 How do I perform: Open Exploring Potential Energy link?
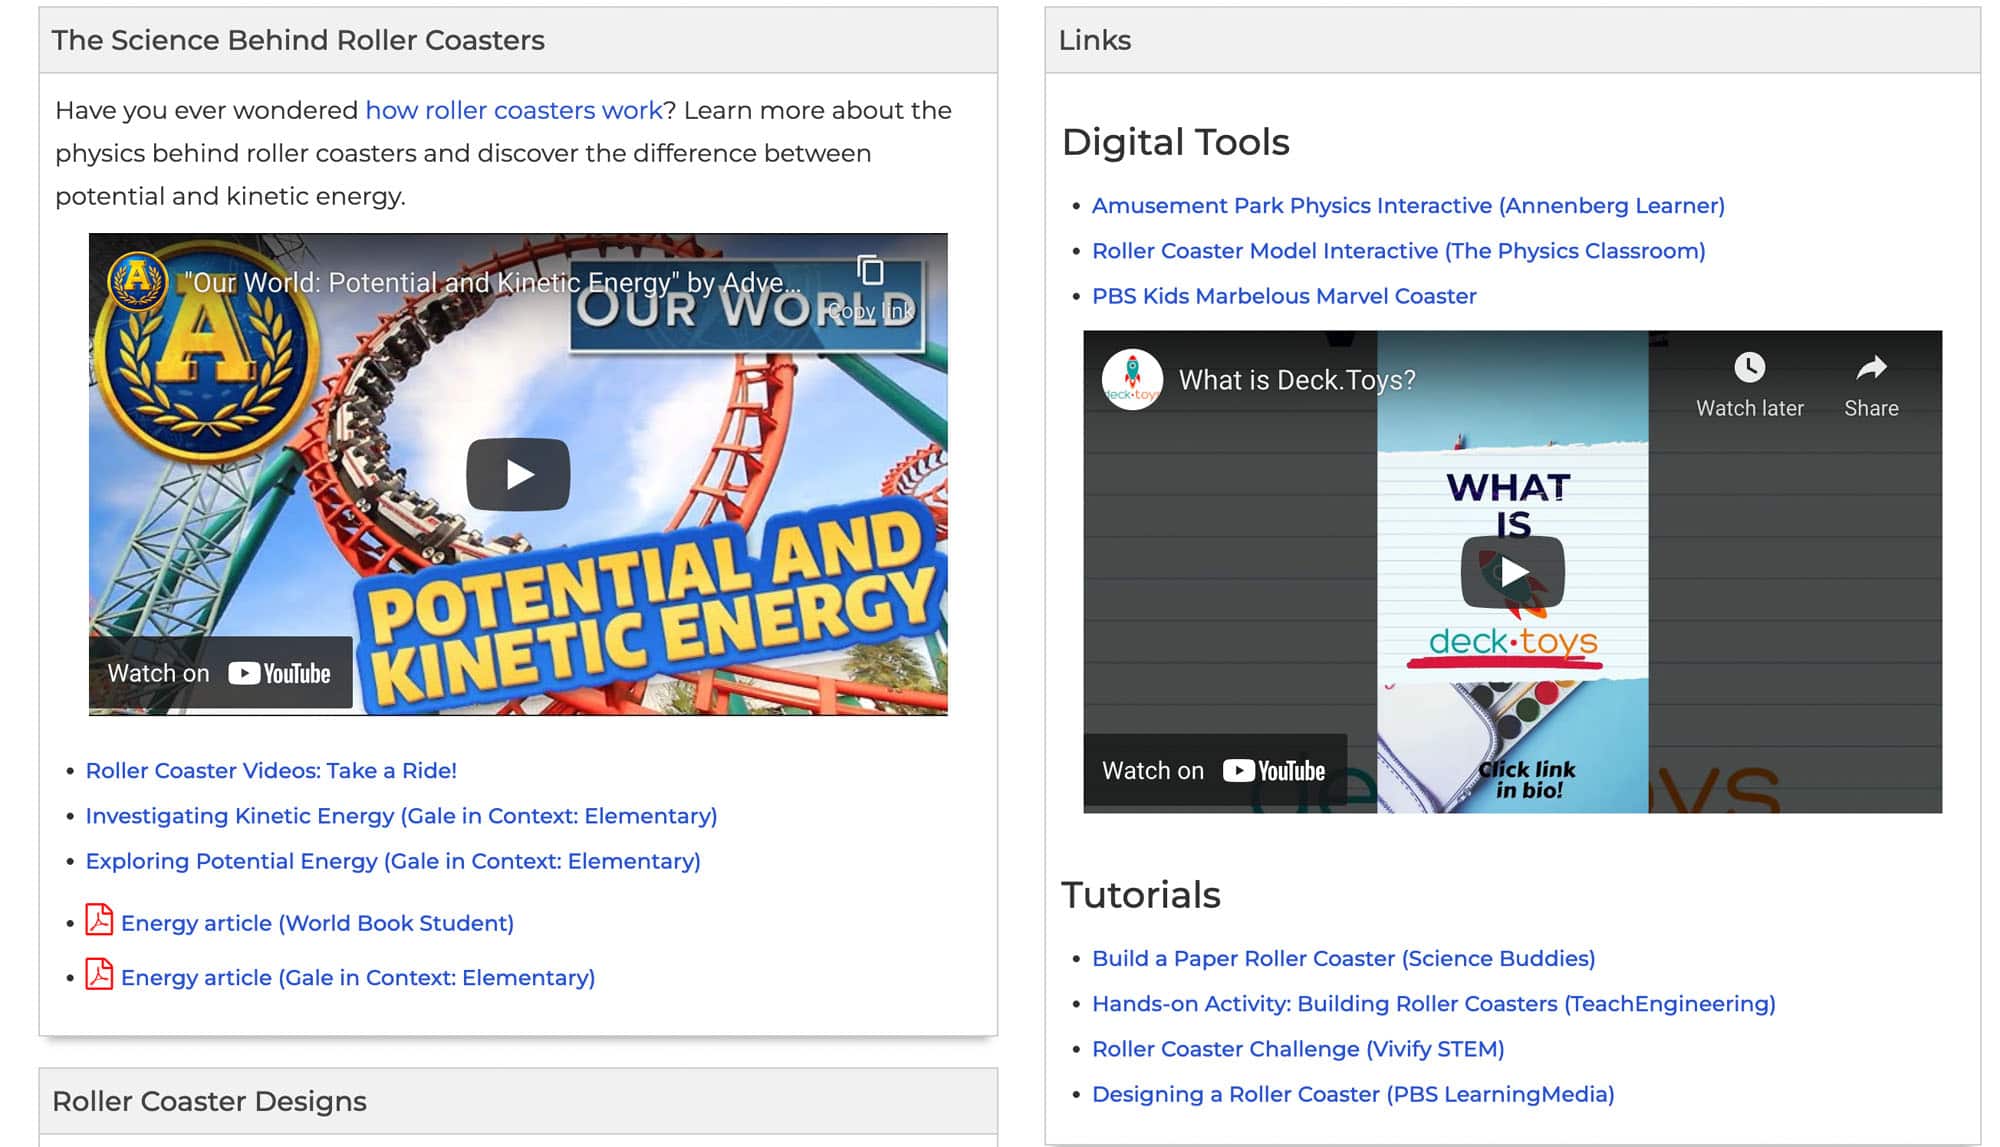click(393, 861)
